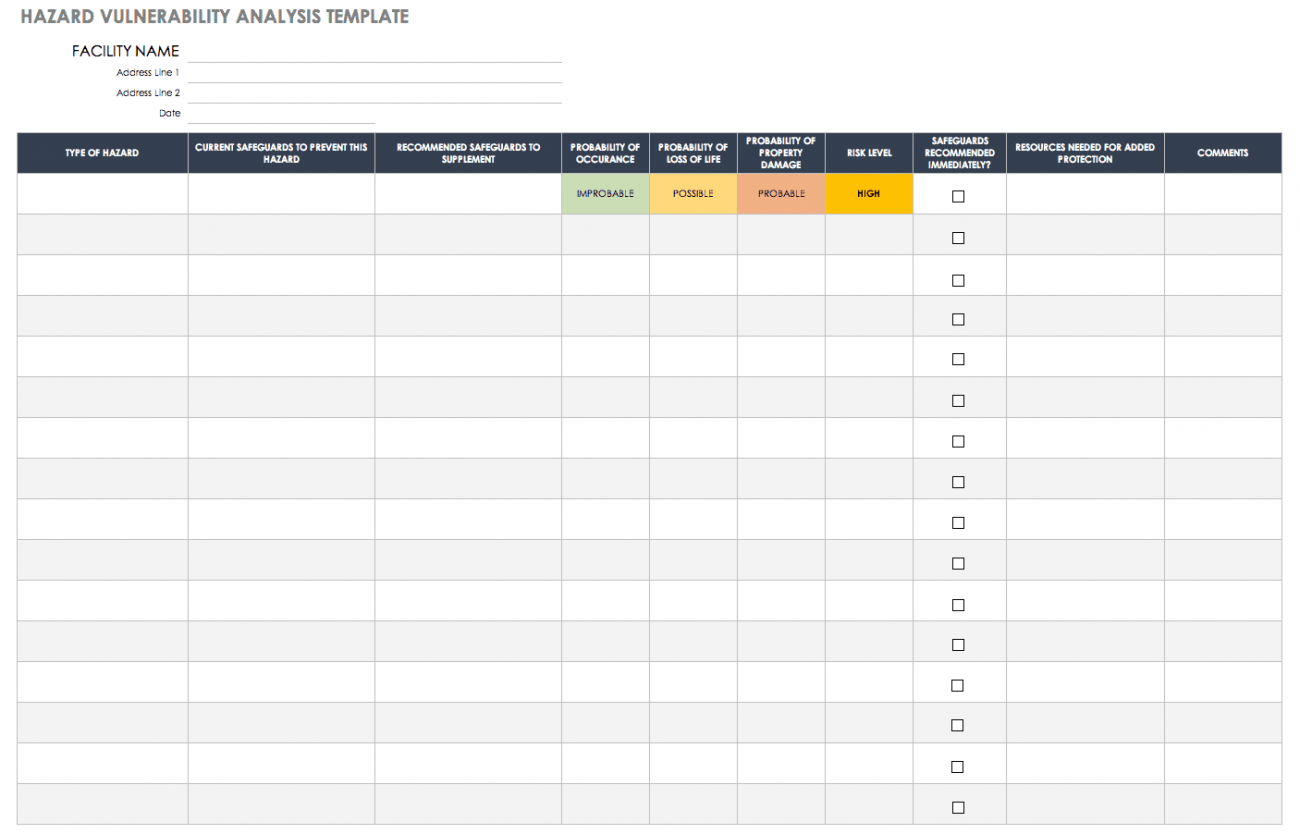Select the orange HIGH risk level cell

click(x=869, y=194)
